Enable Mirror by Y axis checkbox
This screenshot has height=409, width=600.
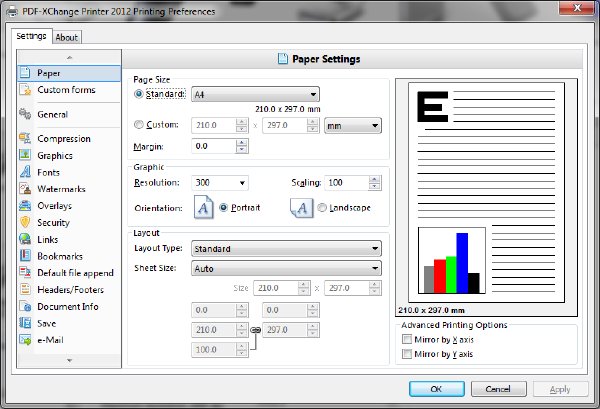pos(407,354)
